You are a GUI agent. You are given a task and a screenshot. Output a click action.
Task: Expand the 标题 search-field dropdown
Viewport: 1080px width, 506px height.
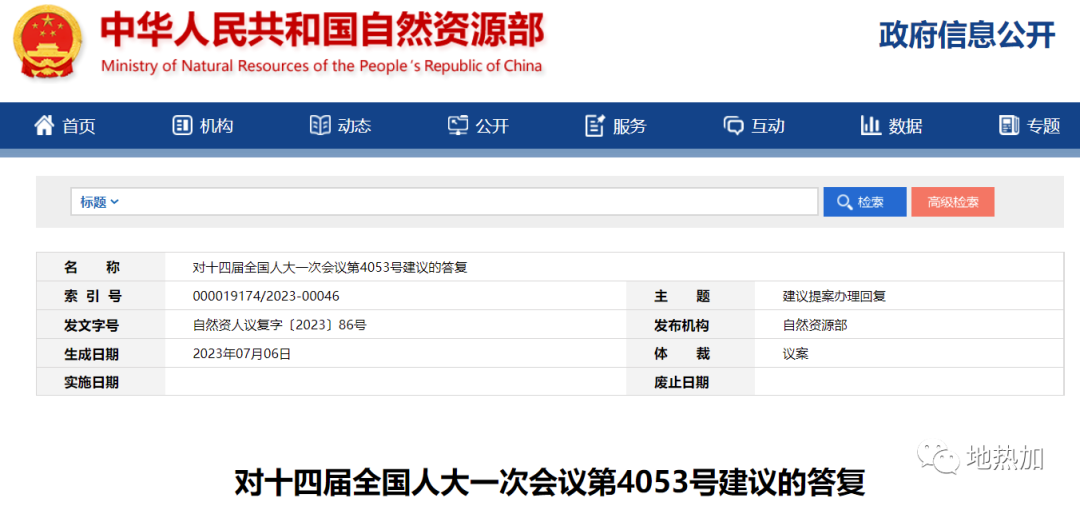pyautogui.click(x=99, y=202)
